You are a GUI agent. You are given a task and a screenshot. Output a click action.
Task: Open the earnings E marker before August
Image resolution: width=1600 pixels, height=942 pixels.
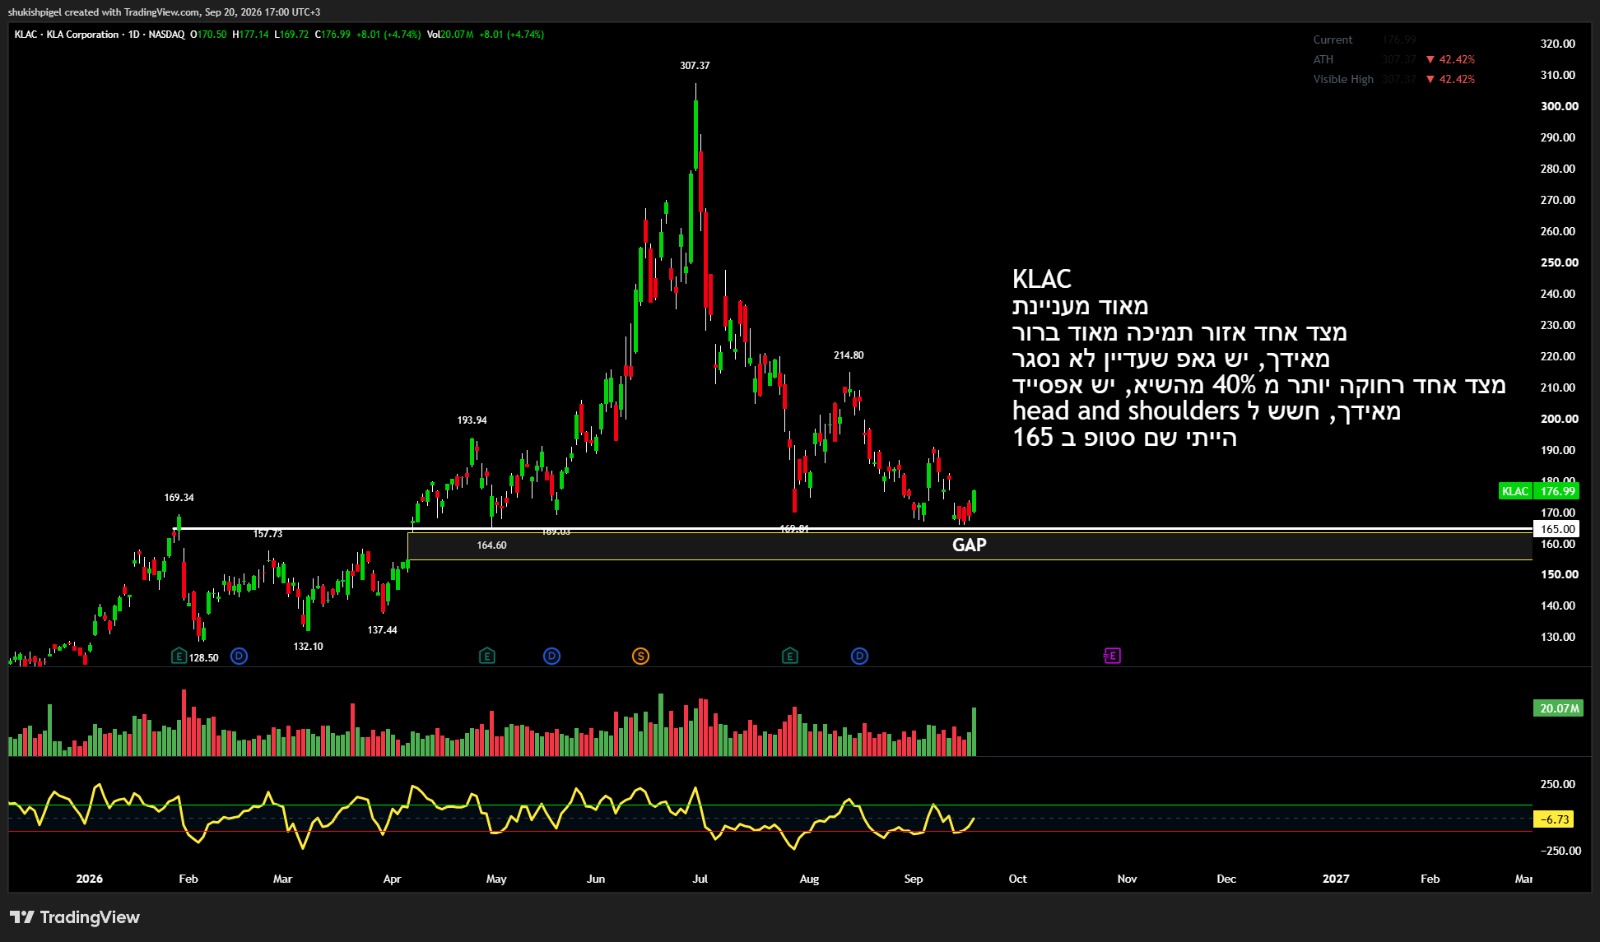point(790,656)
